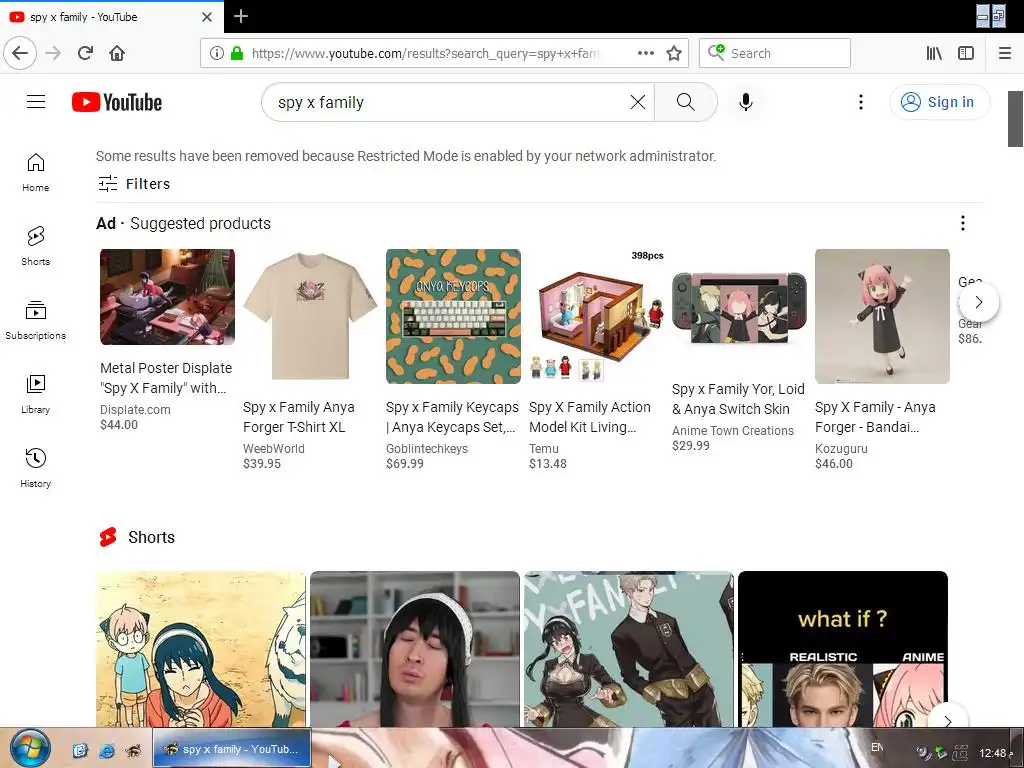Click the Anya Forger Bandai figure image
The image size is (1024, 768).
point(882,316)
